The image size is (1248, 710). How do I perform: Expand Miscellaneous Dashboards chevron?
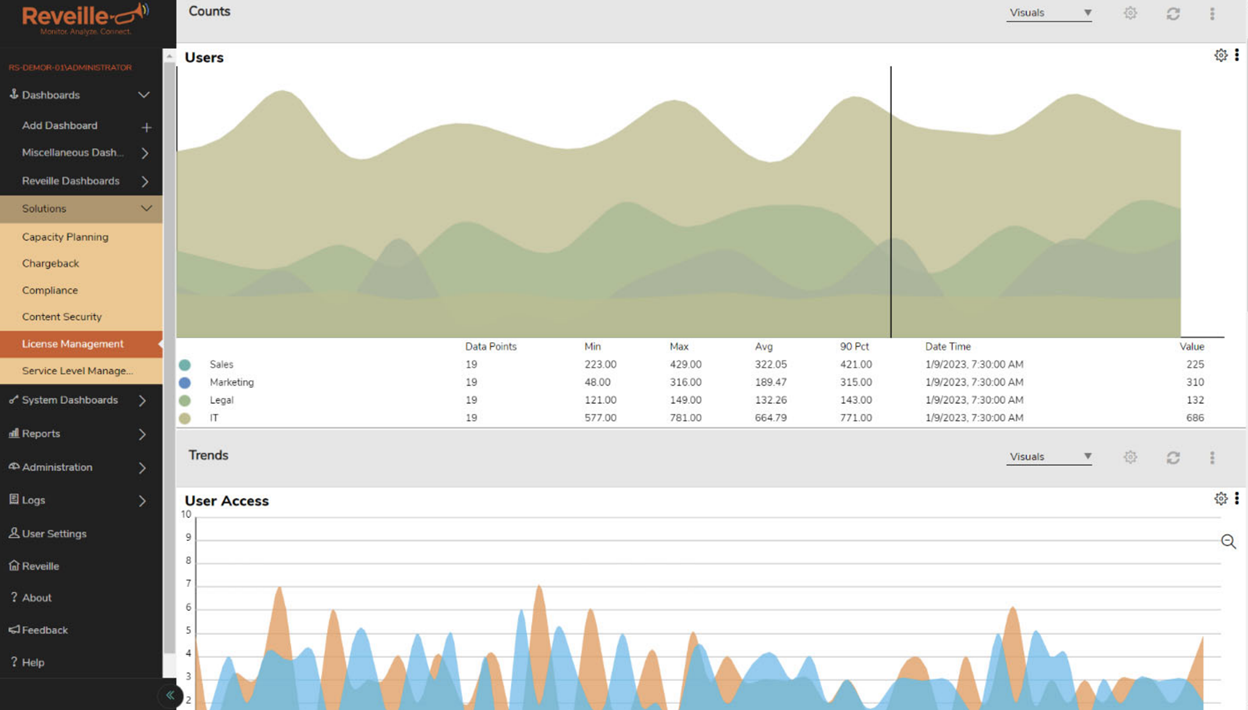tap(145, 153)
